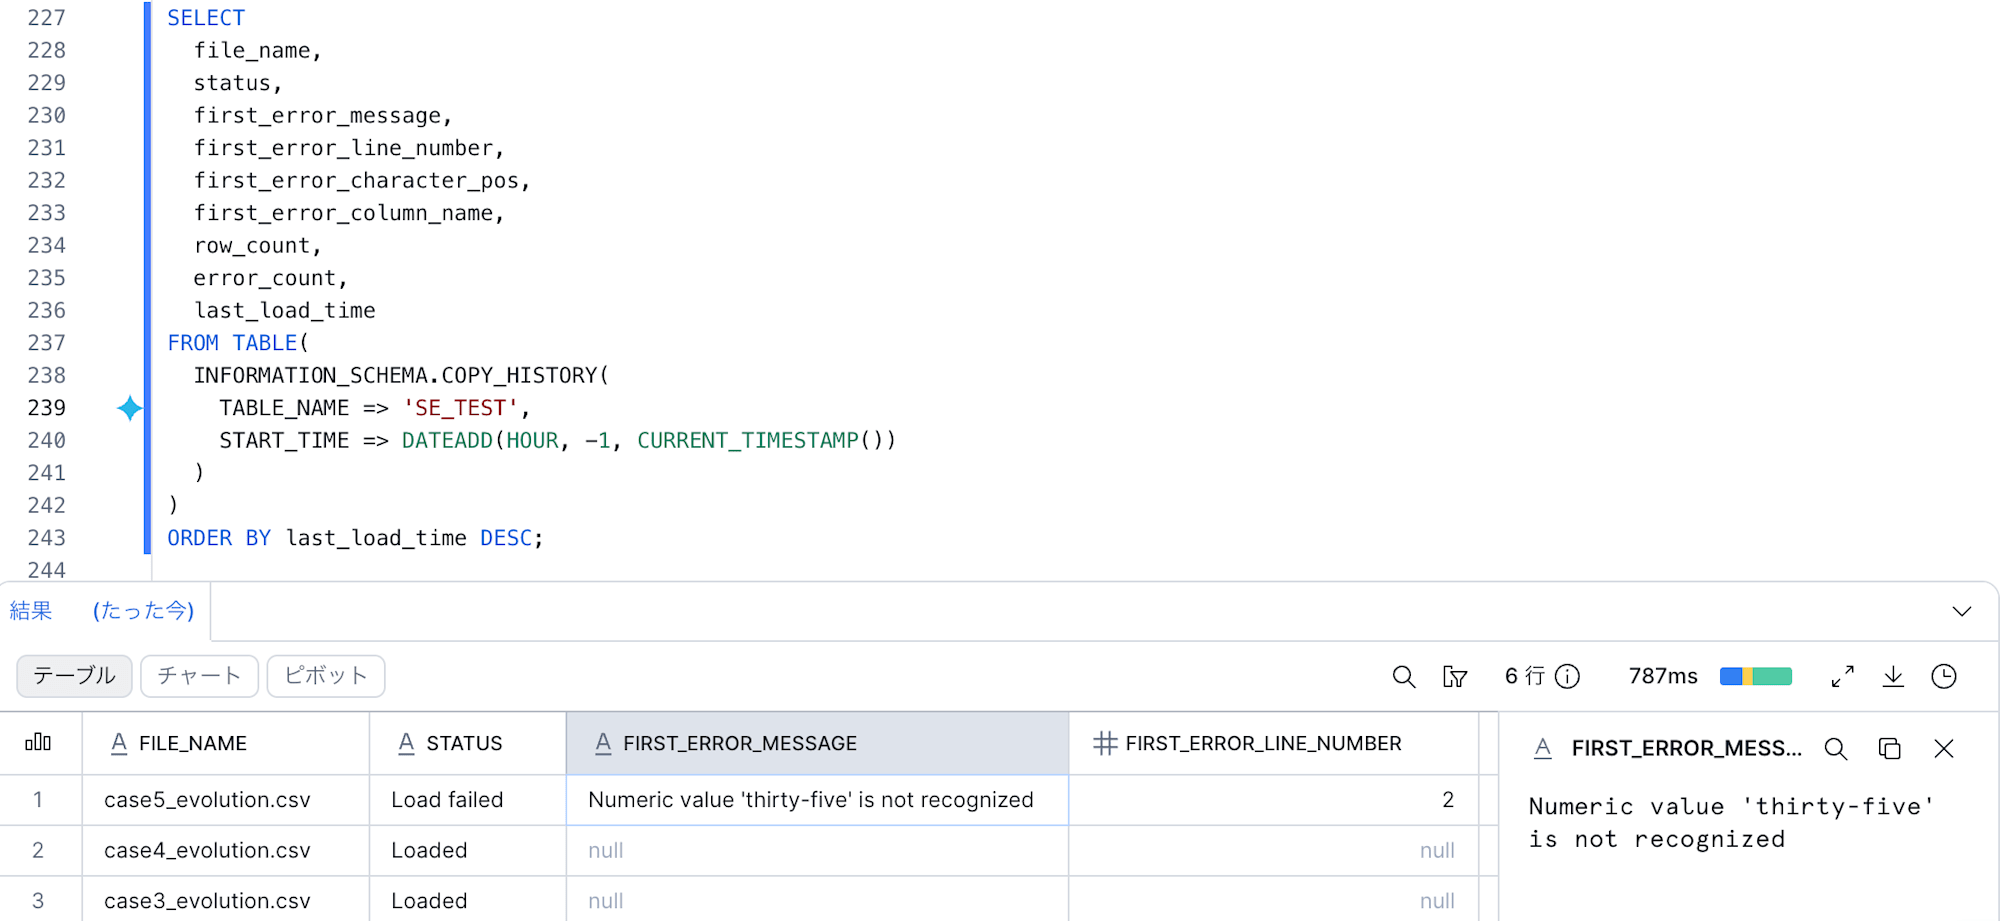
Task: Open column statistics chart icon in the table header
Action: click(x=38, y=743)
